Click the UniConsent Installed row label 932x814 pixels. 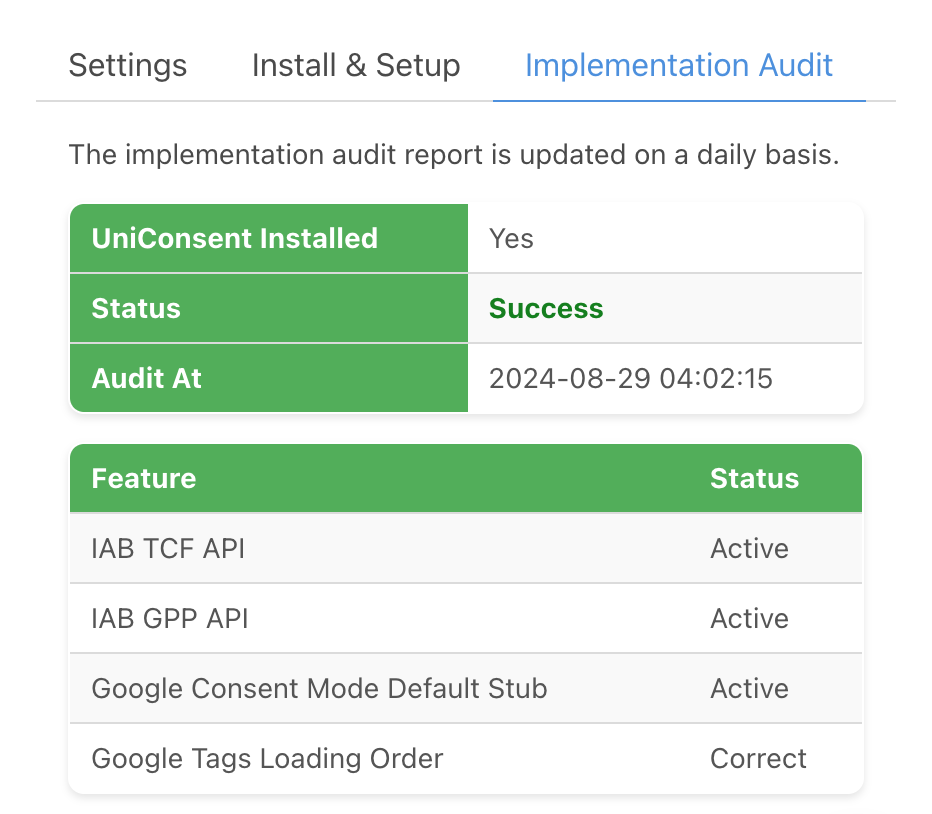tap(234, 239)
